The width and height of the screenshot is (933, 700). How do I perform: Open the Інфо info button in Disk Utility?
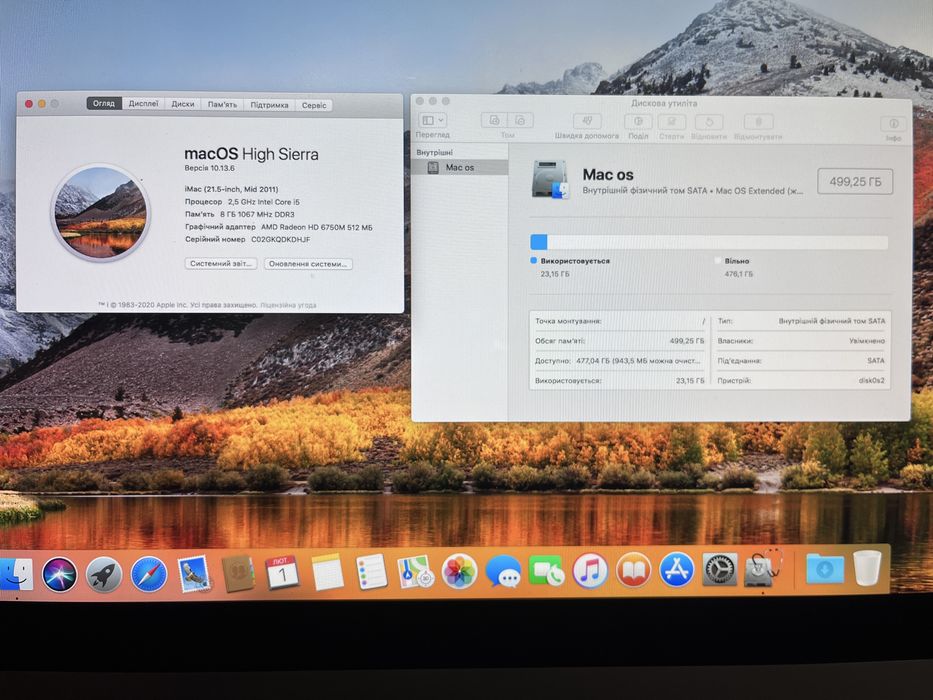[893, 124]
